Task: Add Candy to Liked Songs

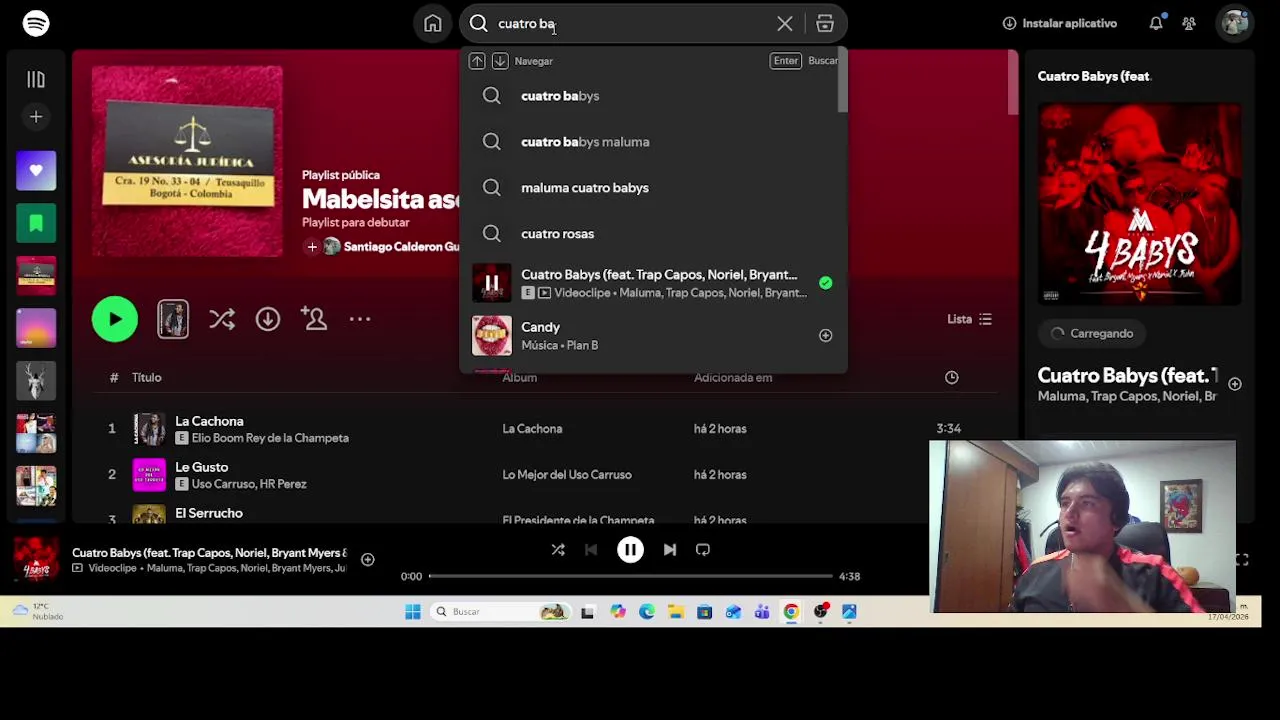Action: 825,336
